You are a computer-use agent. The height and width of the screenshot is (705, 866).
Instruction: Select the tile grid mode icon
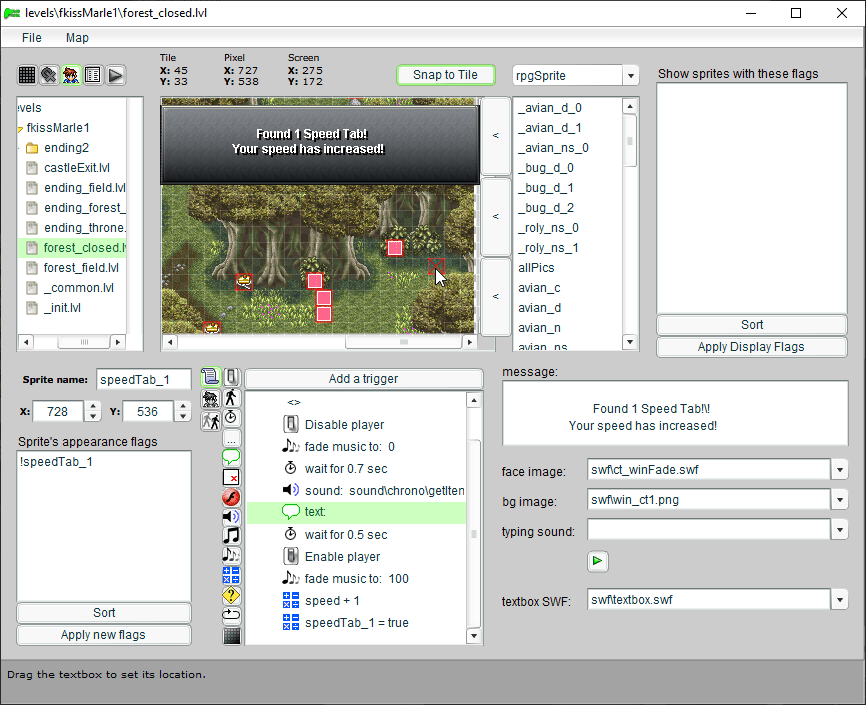click(27, 75)
